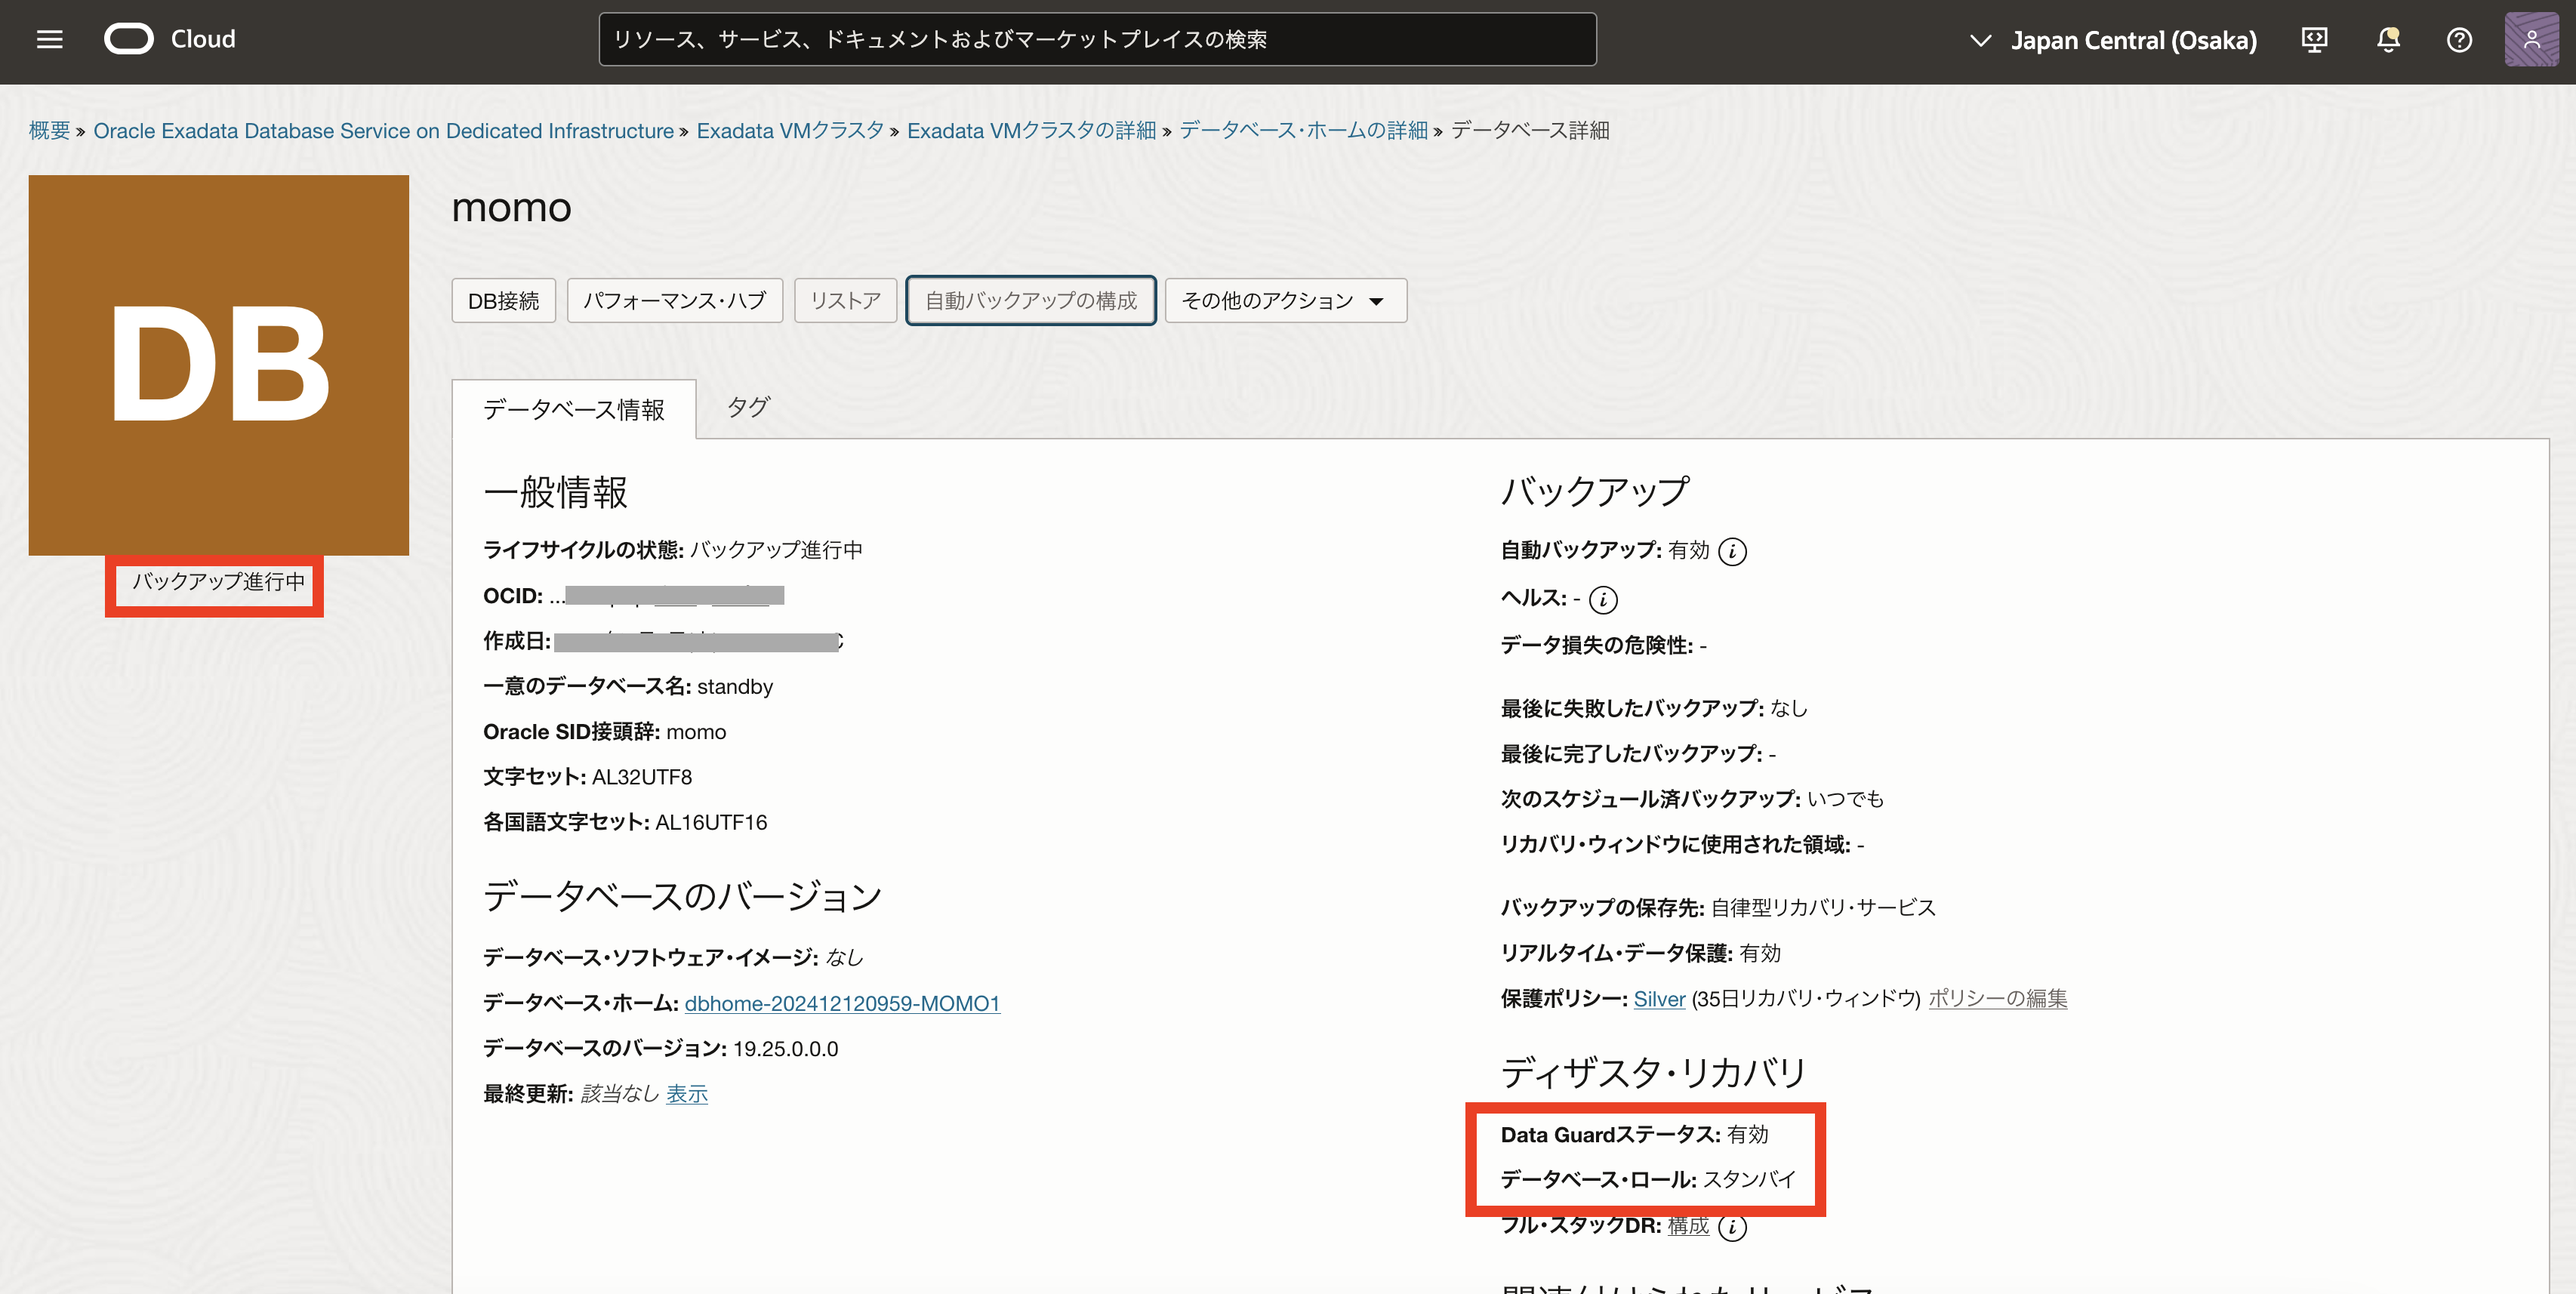Image resolution: width=2576 pixels, height=1294 pixels.
Task: Click the DB接続 button
Action: coord(503,301)
